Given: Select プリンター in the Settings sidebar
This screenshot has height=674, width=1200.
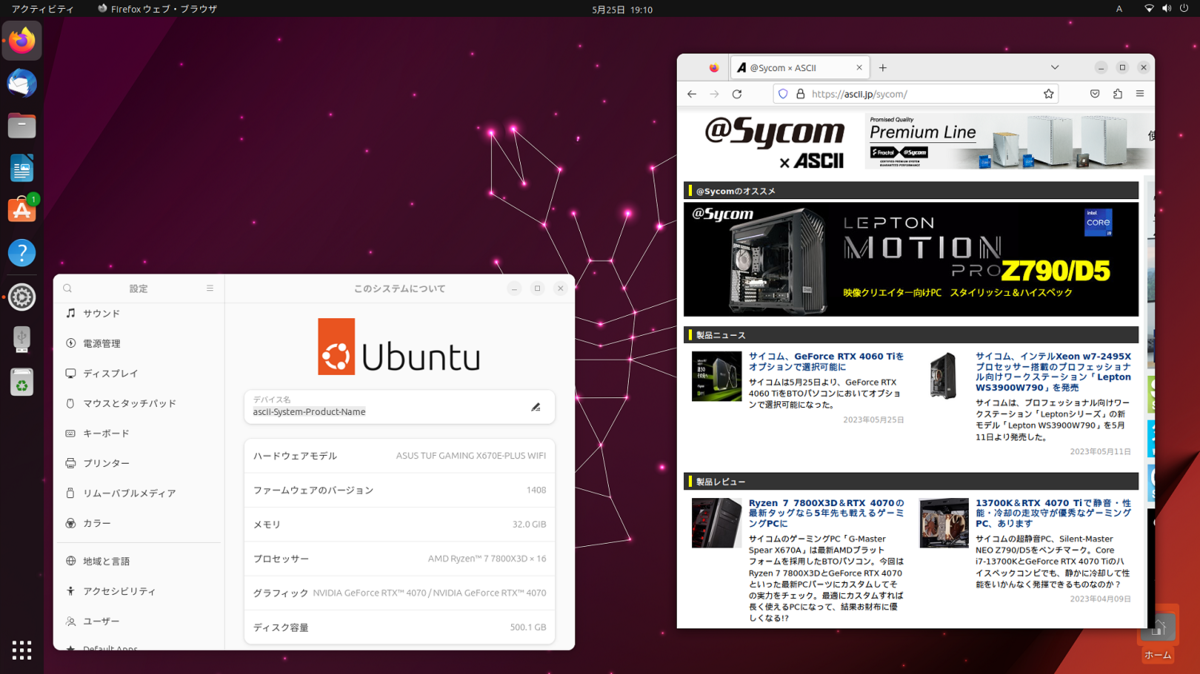Looking at the screenshot, I should pyautogui.click(x=139, y=463).
